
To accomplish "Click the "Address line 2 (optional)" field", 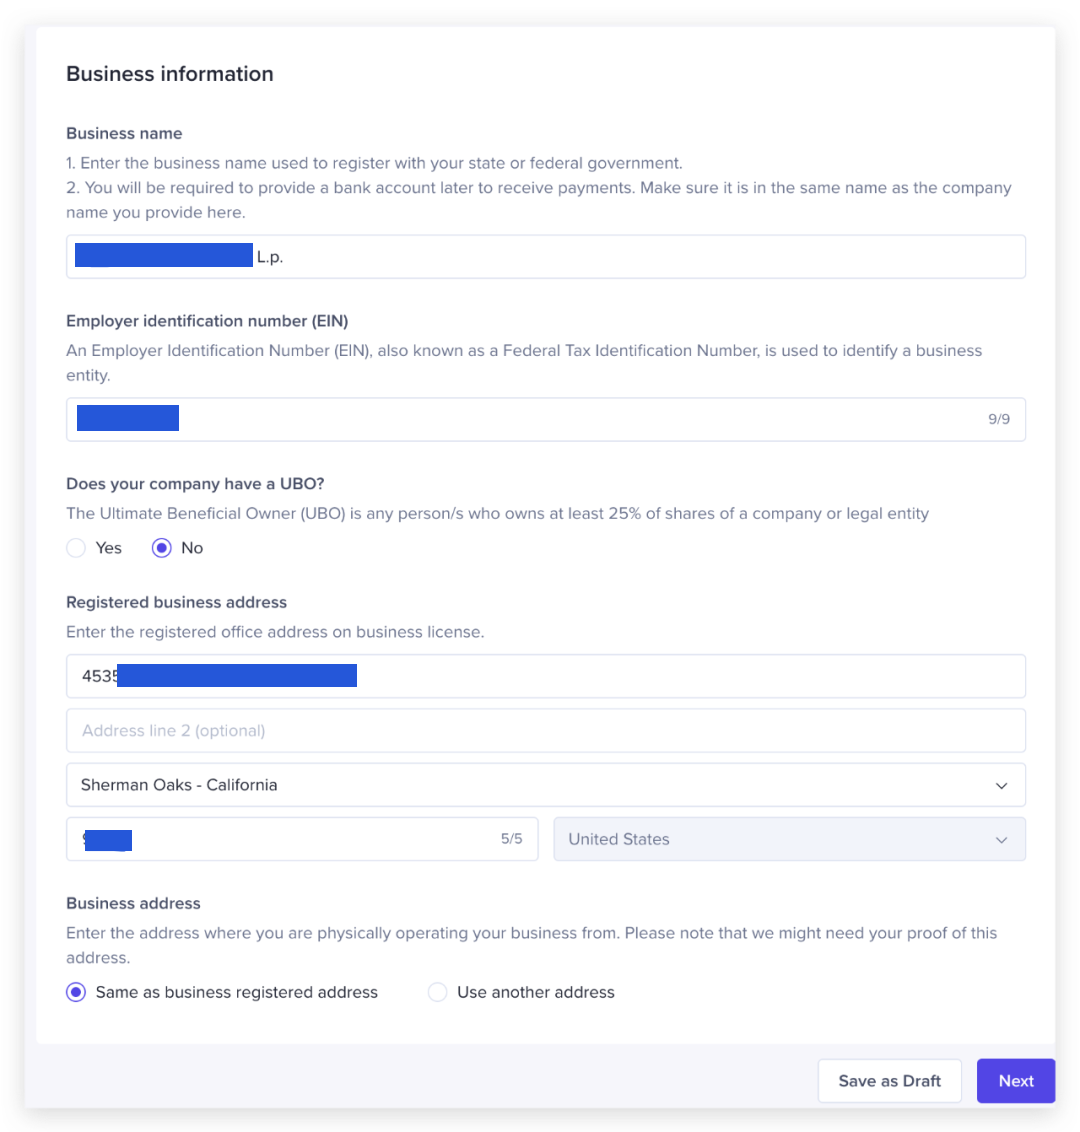I will [545, 731].
